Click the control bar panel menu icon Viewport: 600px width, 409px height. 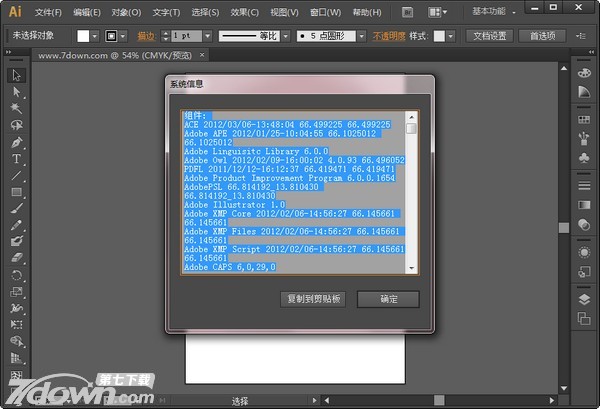581,36
